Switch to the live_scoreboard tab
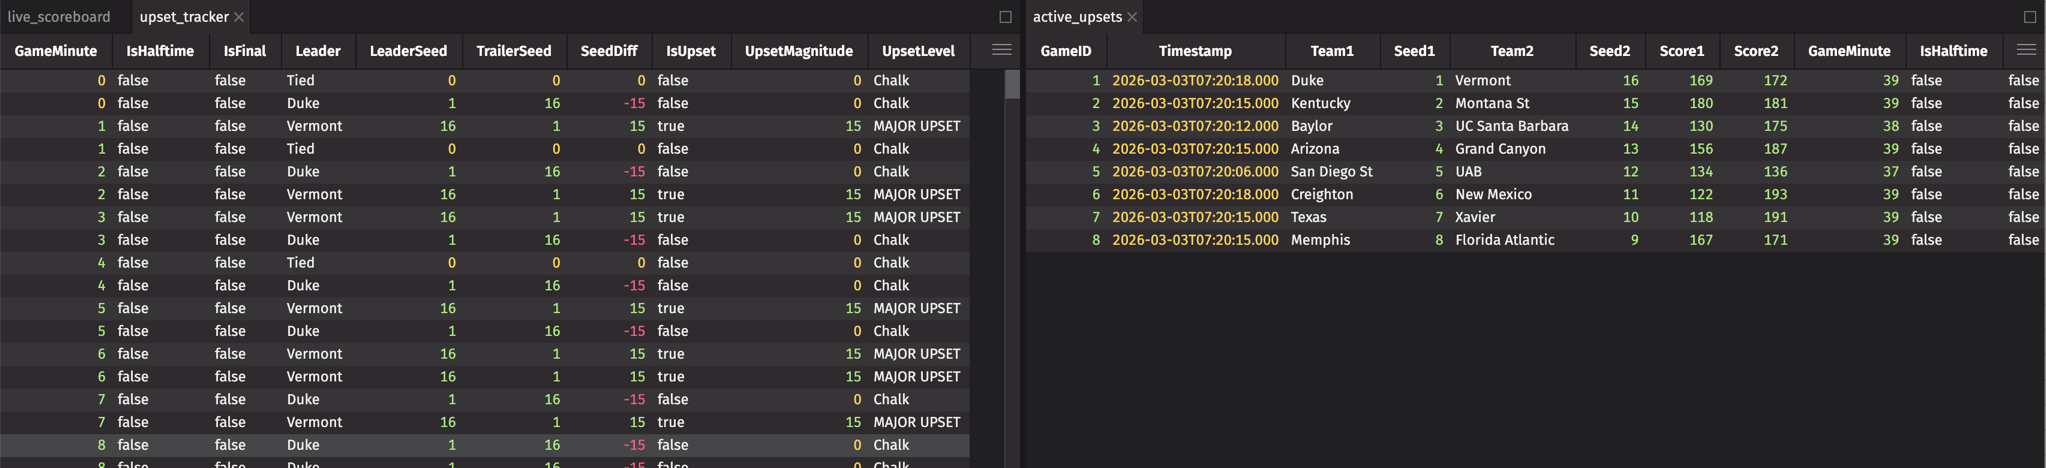Viewport: 2046px width, 468px height. [59, 17]
